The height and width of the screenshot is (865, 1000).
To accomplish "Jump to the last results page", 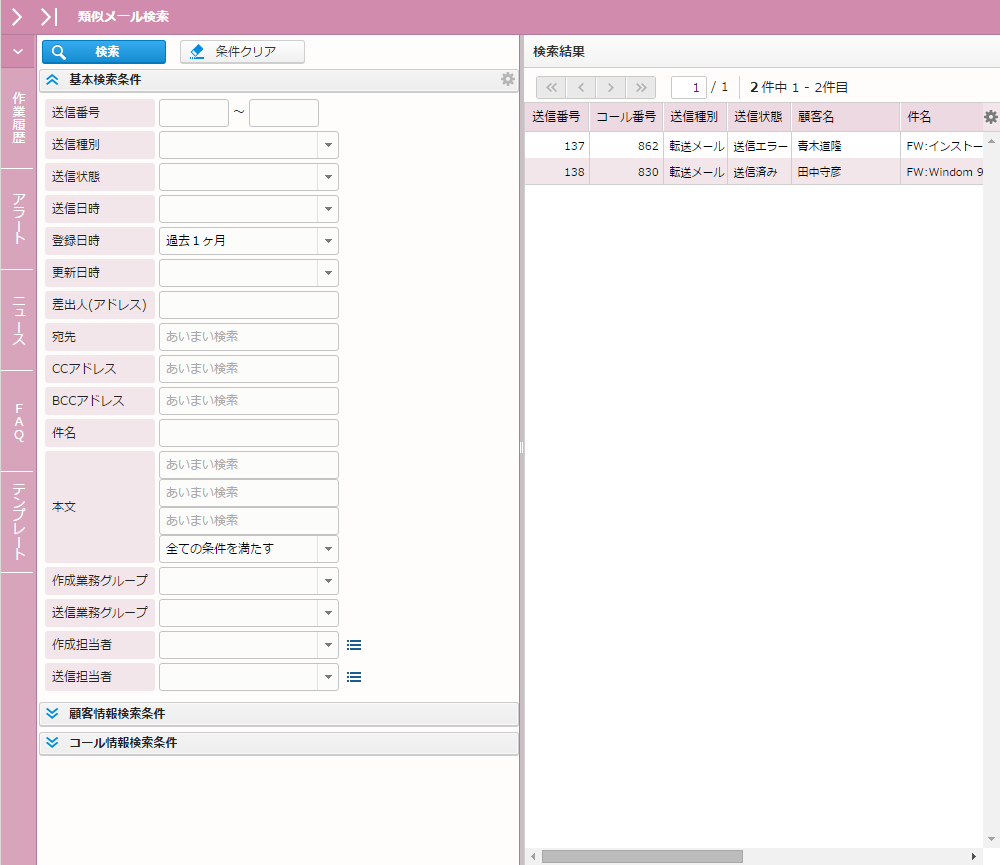I will (x=640, y=87).
